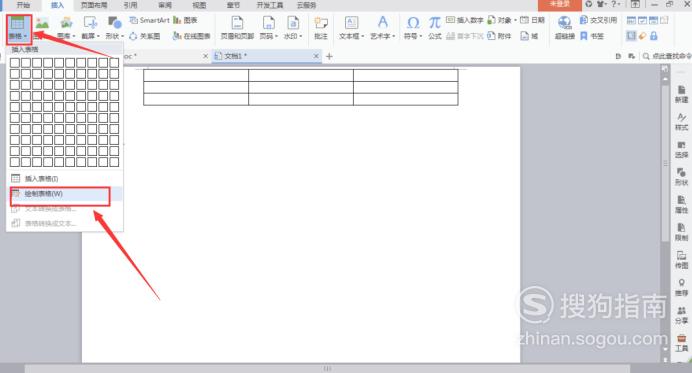Click the orange Not Logged In (未登录) button

[560, 4]
